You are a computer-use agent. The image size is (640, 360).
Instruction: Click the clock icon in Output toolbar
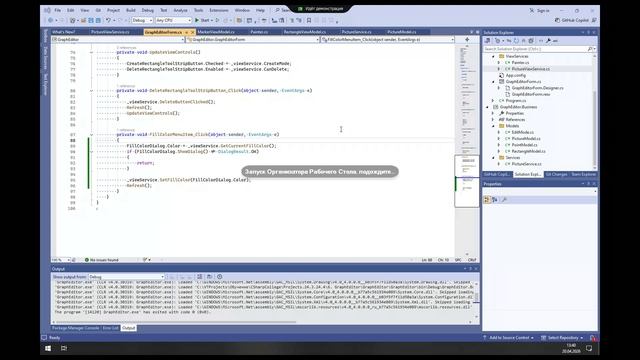(220, 277)
